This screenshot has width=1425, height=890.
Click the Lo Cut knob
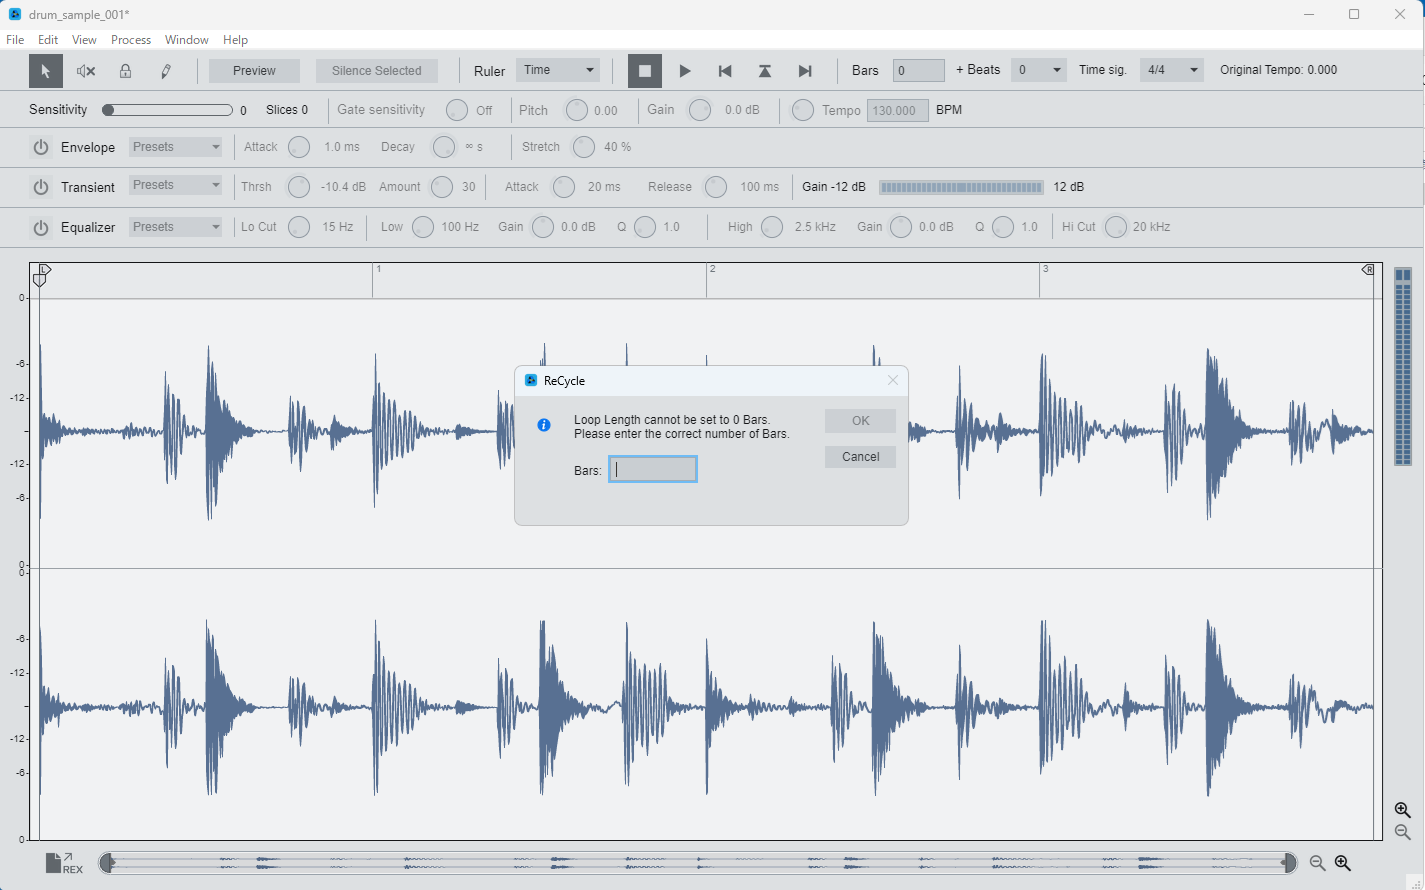pos(299,227)
